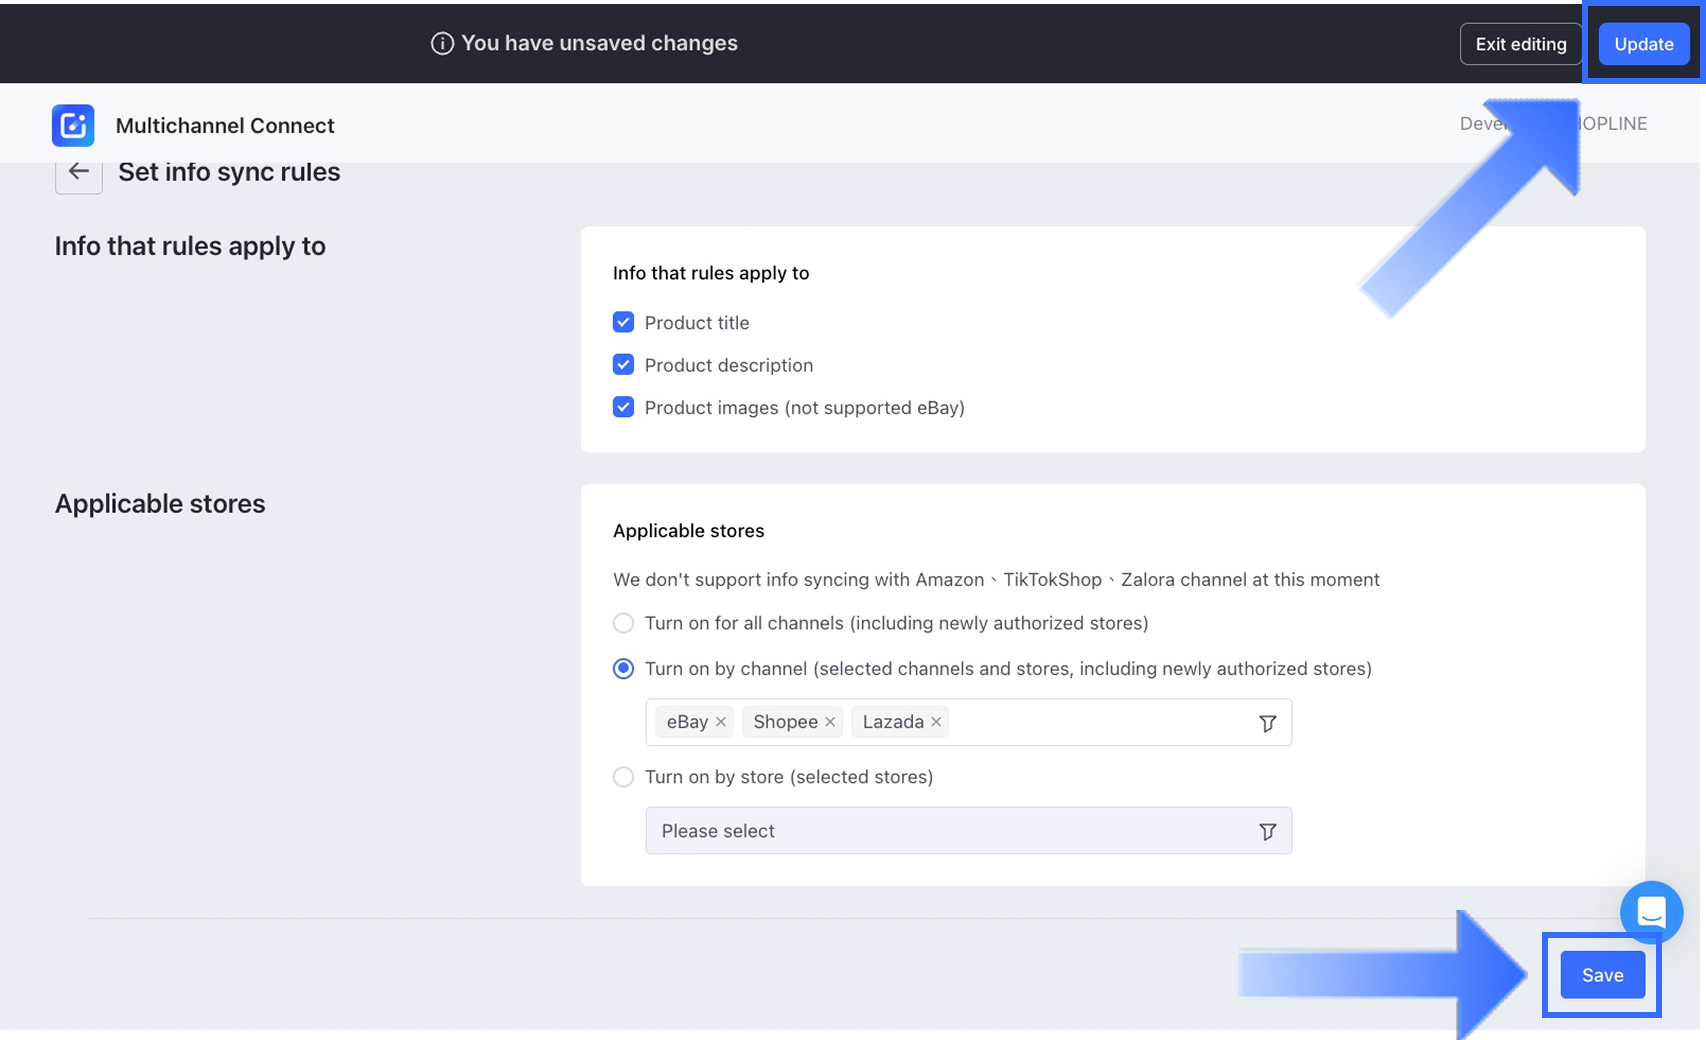
Task: Remove the Shopee channel tag
Action: pos(830,722)
